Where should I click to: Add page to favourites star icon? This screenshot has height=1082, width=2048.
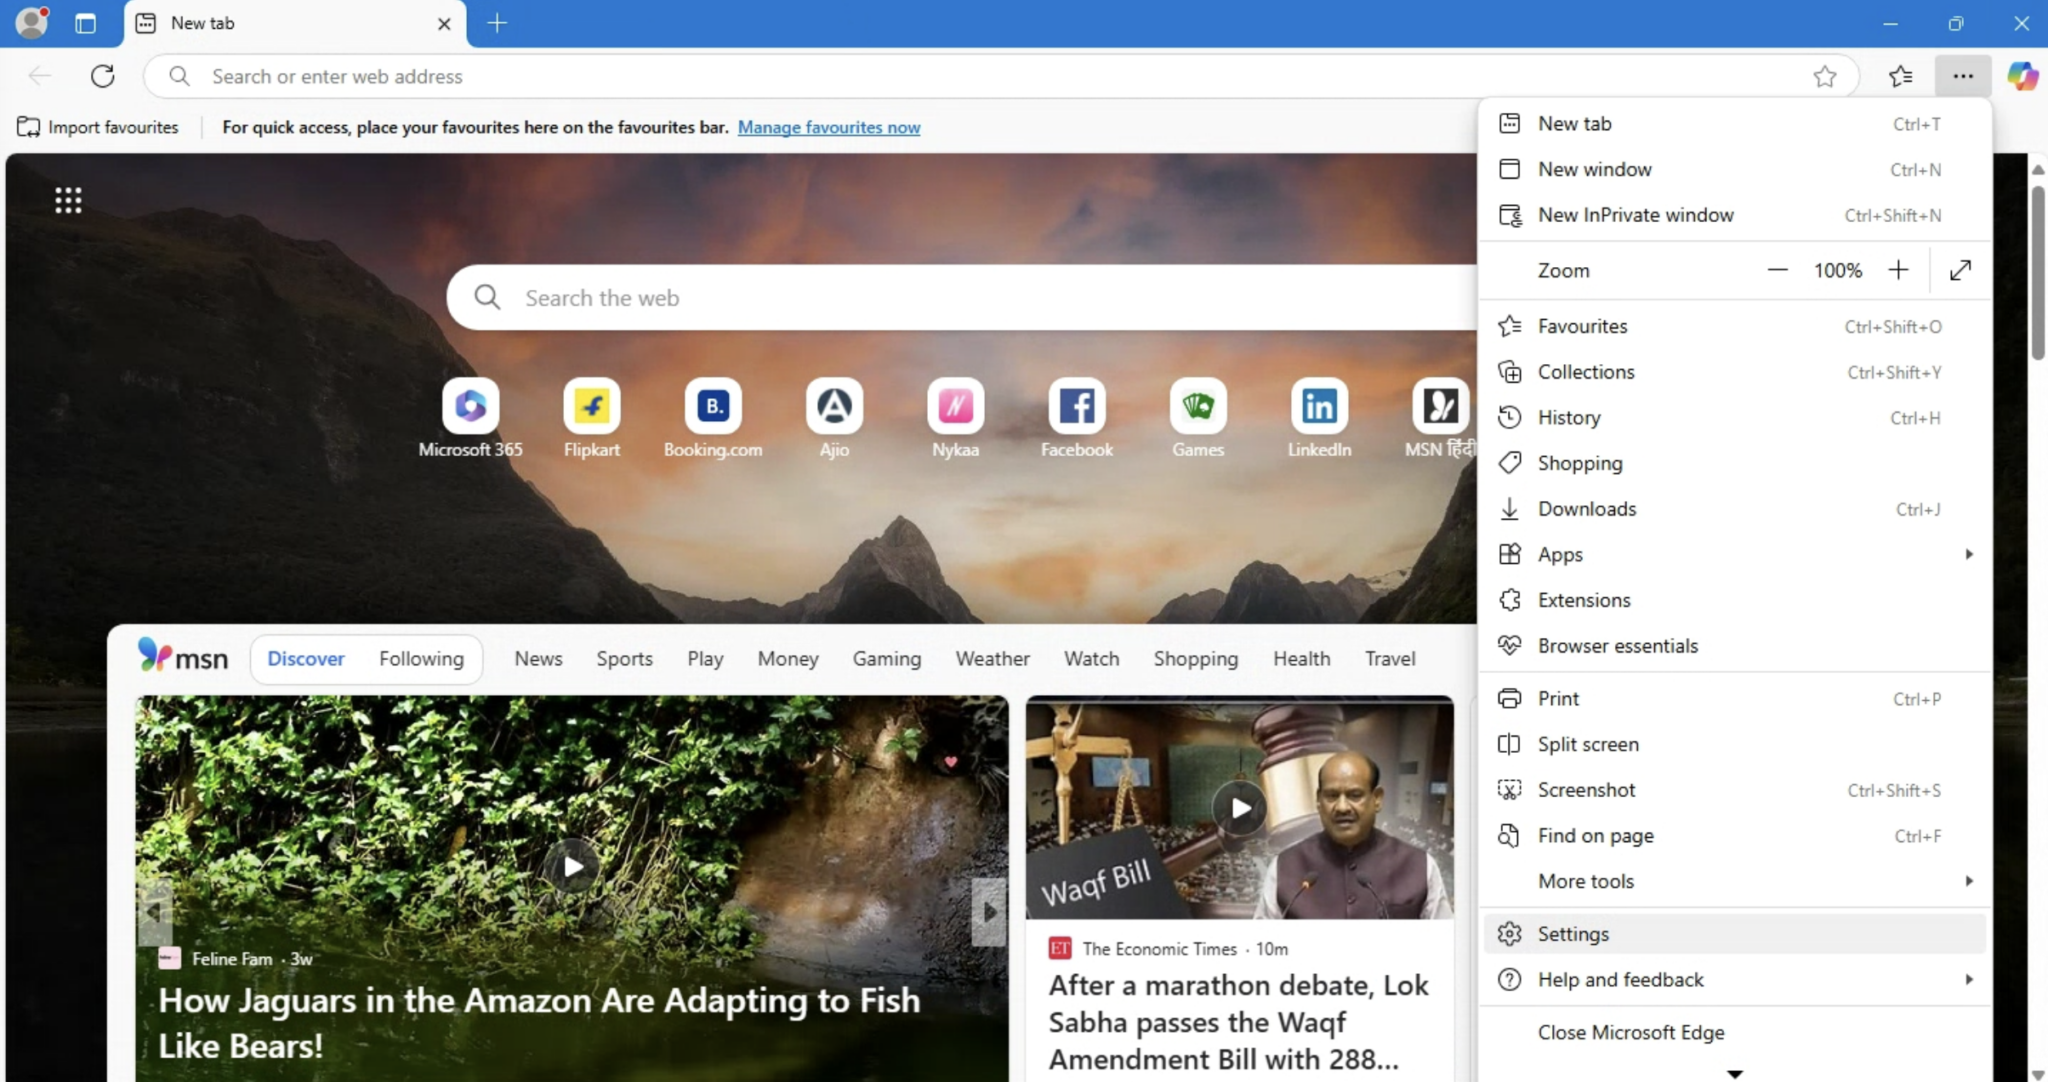(1824, 76)
